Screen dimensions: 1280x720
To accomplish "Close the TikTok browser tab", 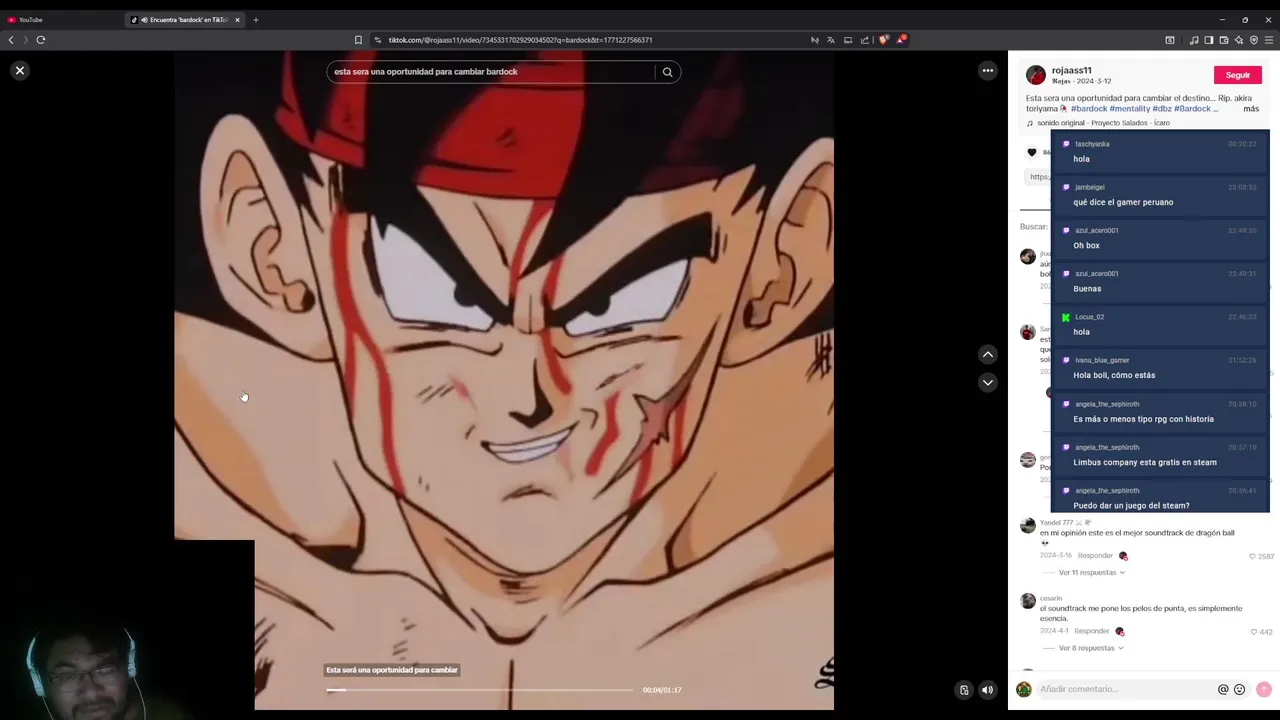I will 237,20.
